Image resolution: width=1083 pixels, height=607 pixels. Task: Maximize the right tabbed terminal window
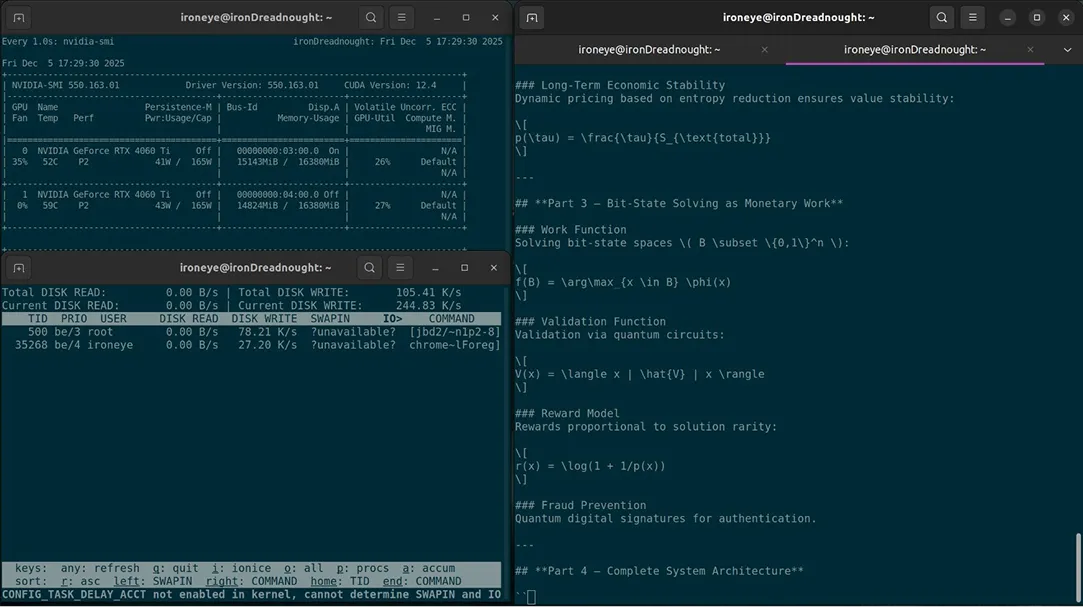tap(1037, 18)
